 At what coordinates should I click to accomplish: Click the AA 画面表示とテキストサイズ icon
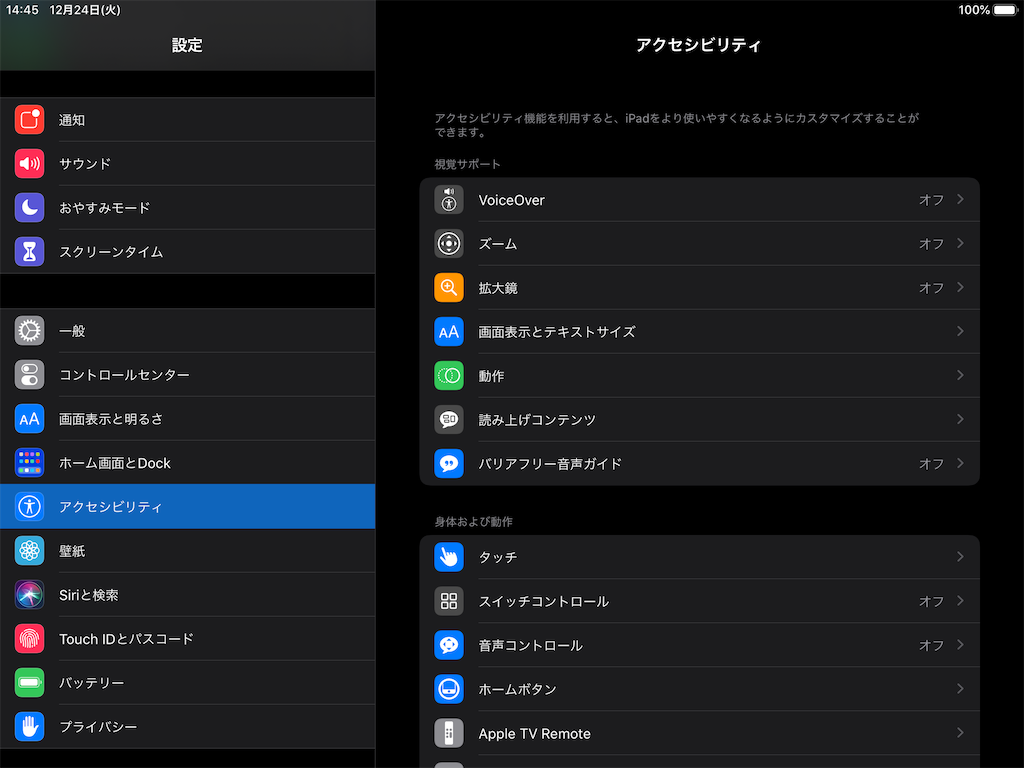click(449, 331)
